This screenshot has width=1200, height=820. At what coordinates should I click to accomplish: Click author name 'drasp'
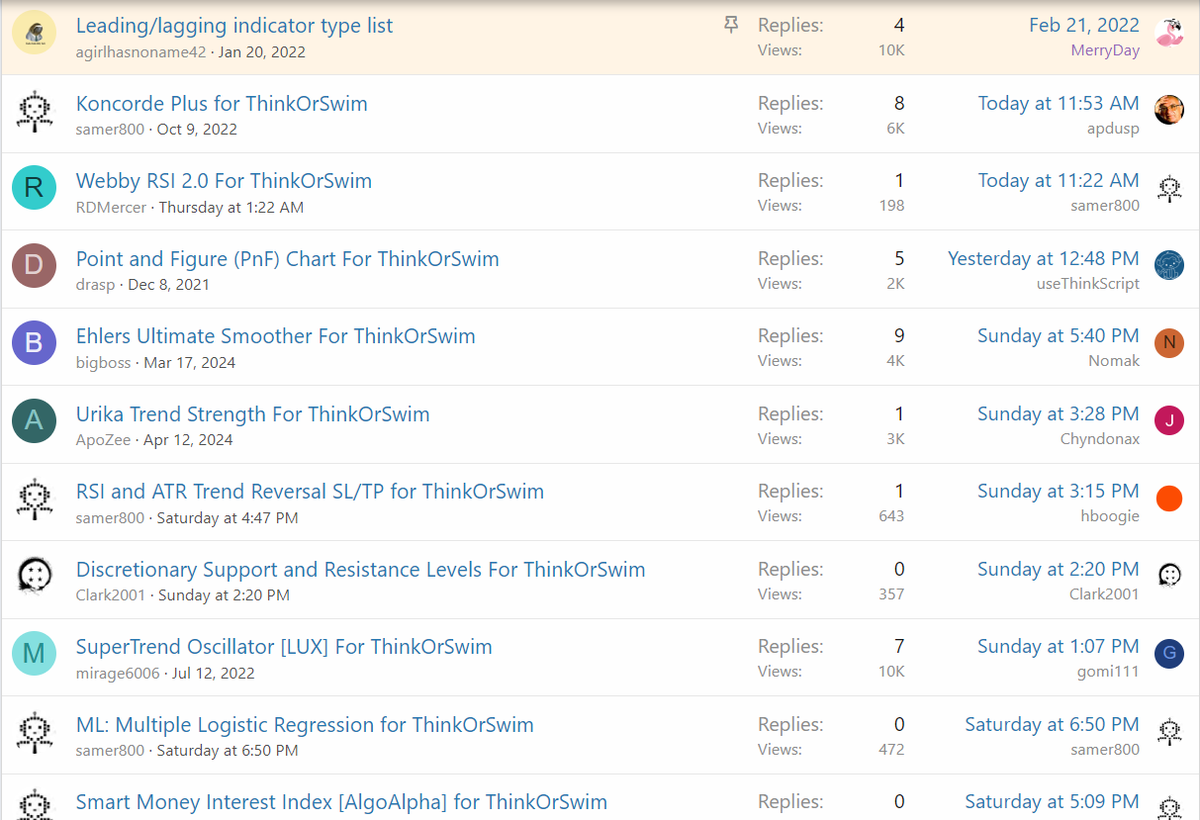click(95, 284)
